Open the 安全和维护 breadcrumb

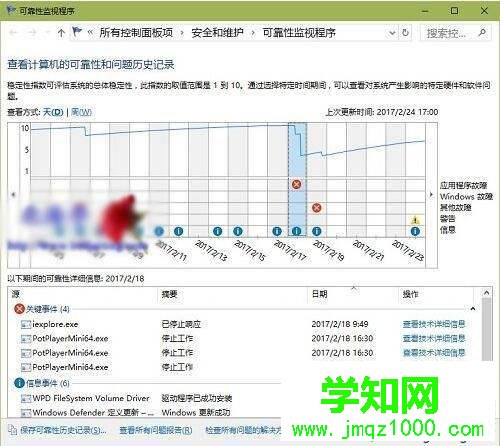(x=217, y=32)
